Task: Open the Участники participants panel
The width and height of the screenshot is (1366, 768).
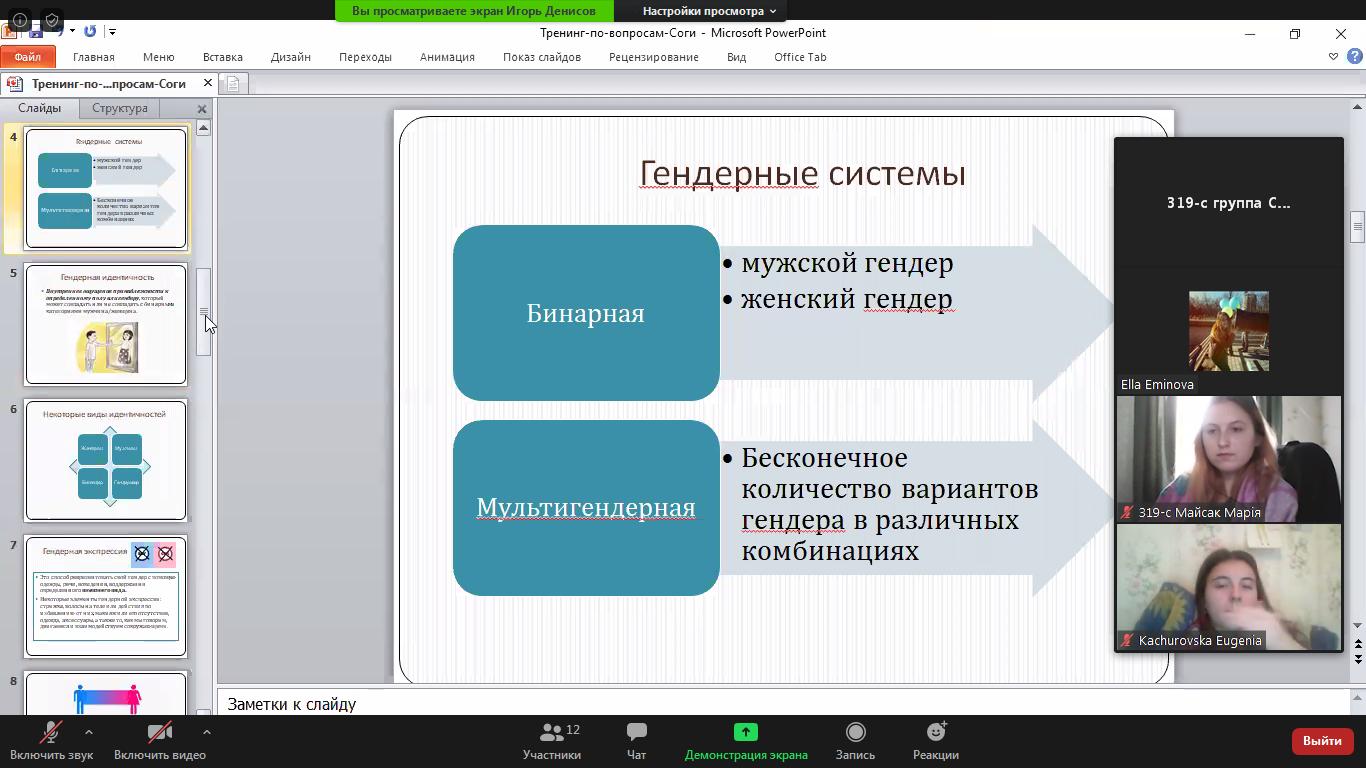Action: 551,741
